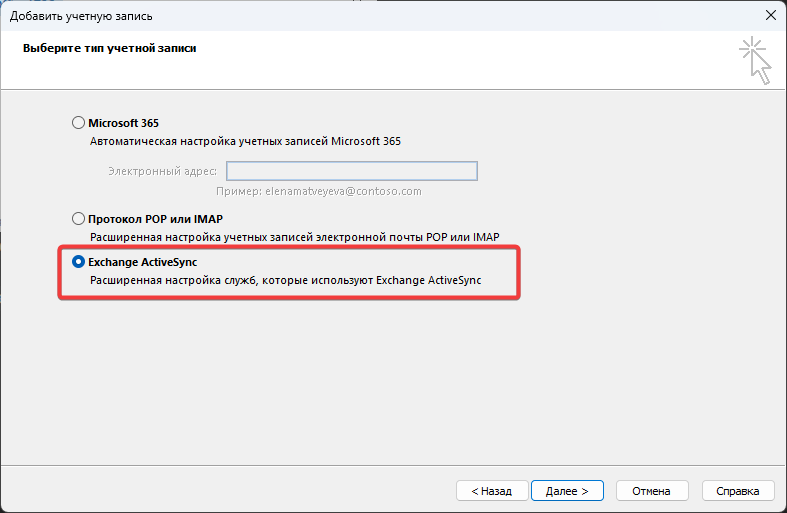Proceed by clicking Далее button
The width and height of the screenshot is (787, 513).
(566, 491)
